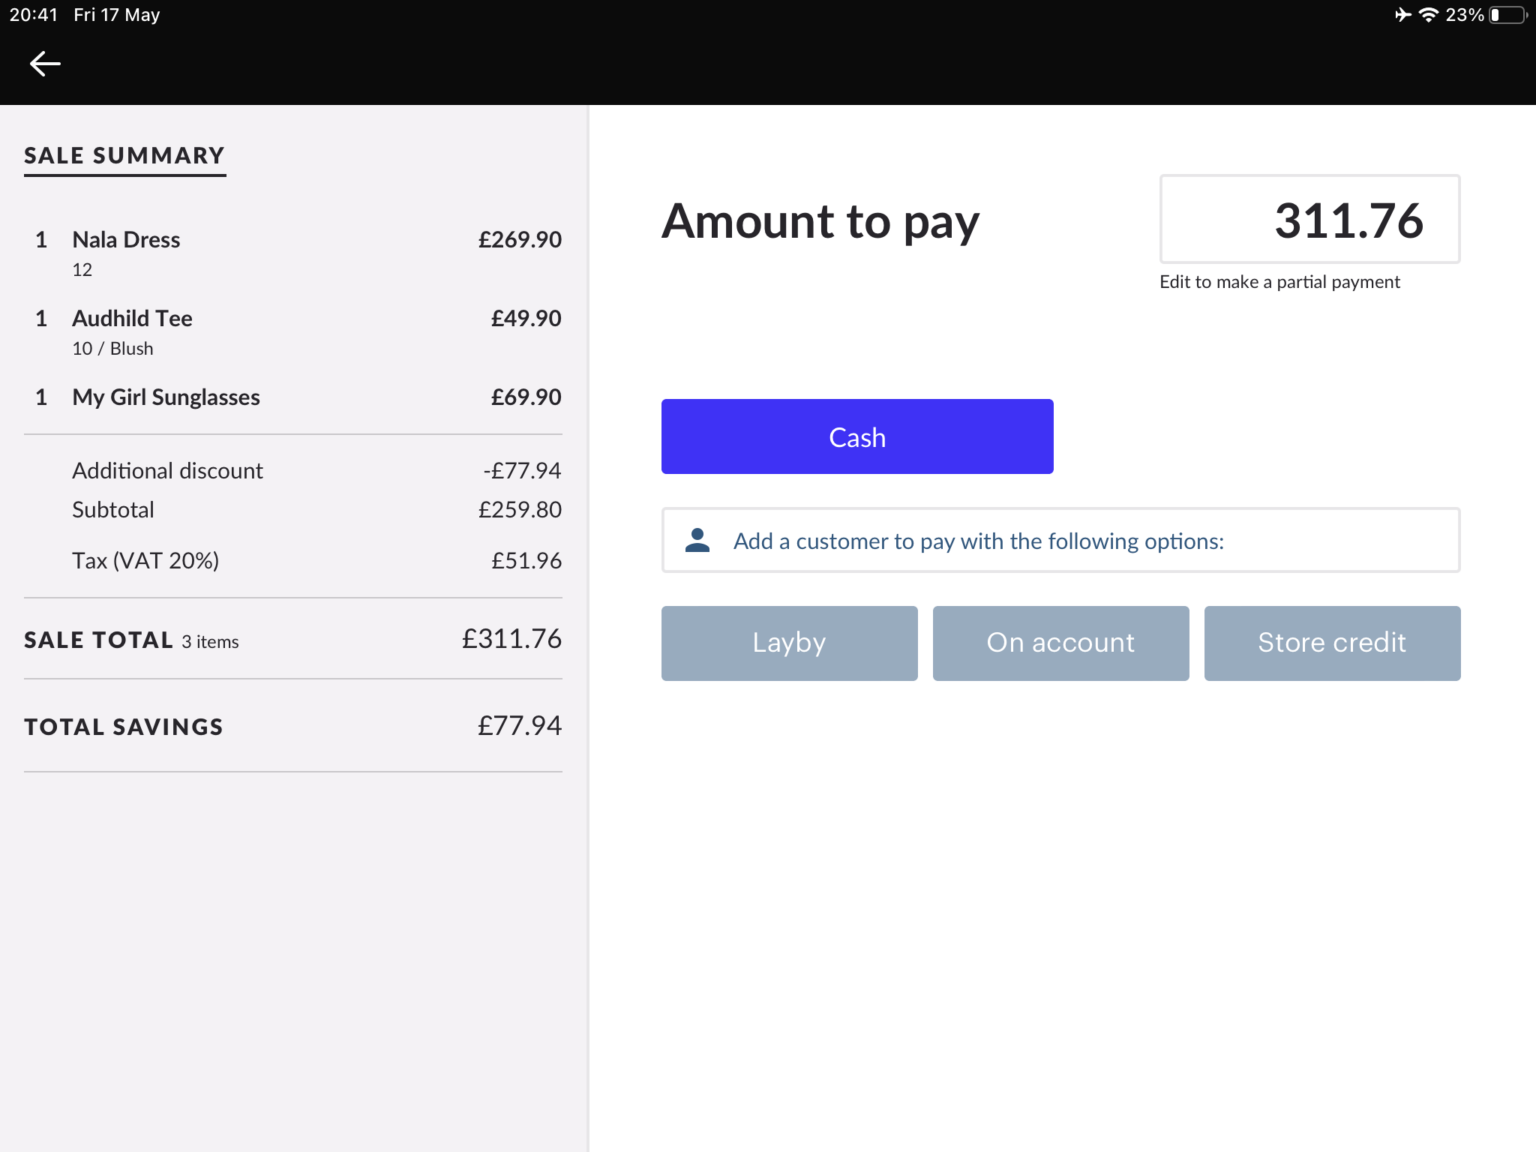This screenshot has width=1536, height=1152.
Task: Choose Layby as the payment option
Action: pos(789,643)
